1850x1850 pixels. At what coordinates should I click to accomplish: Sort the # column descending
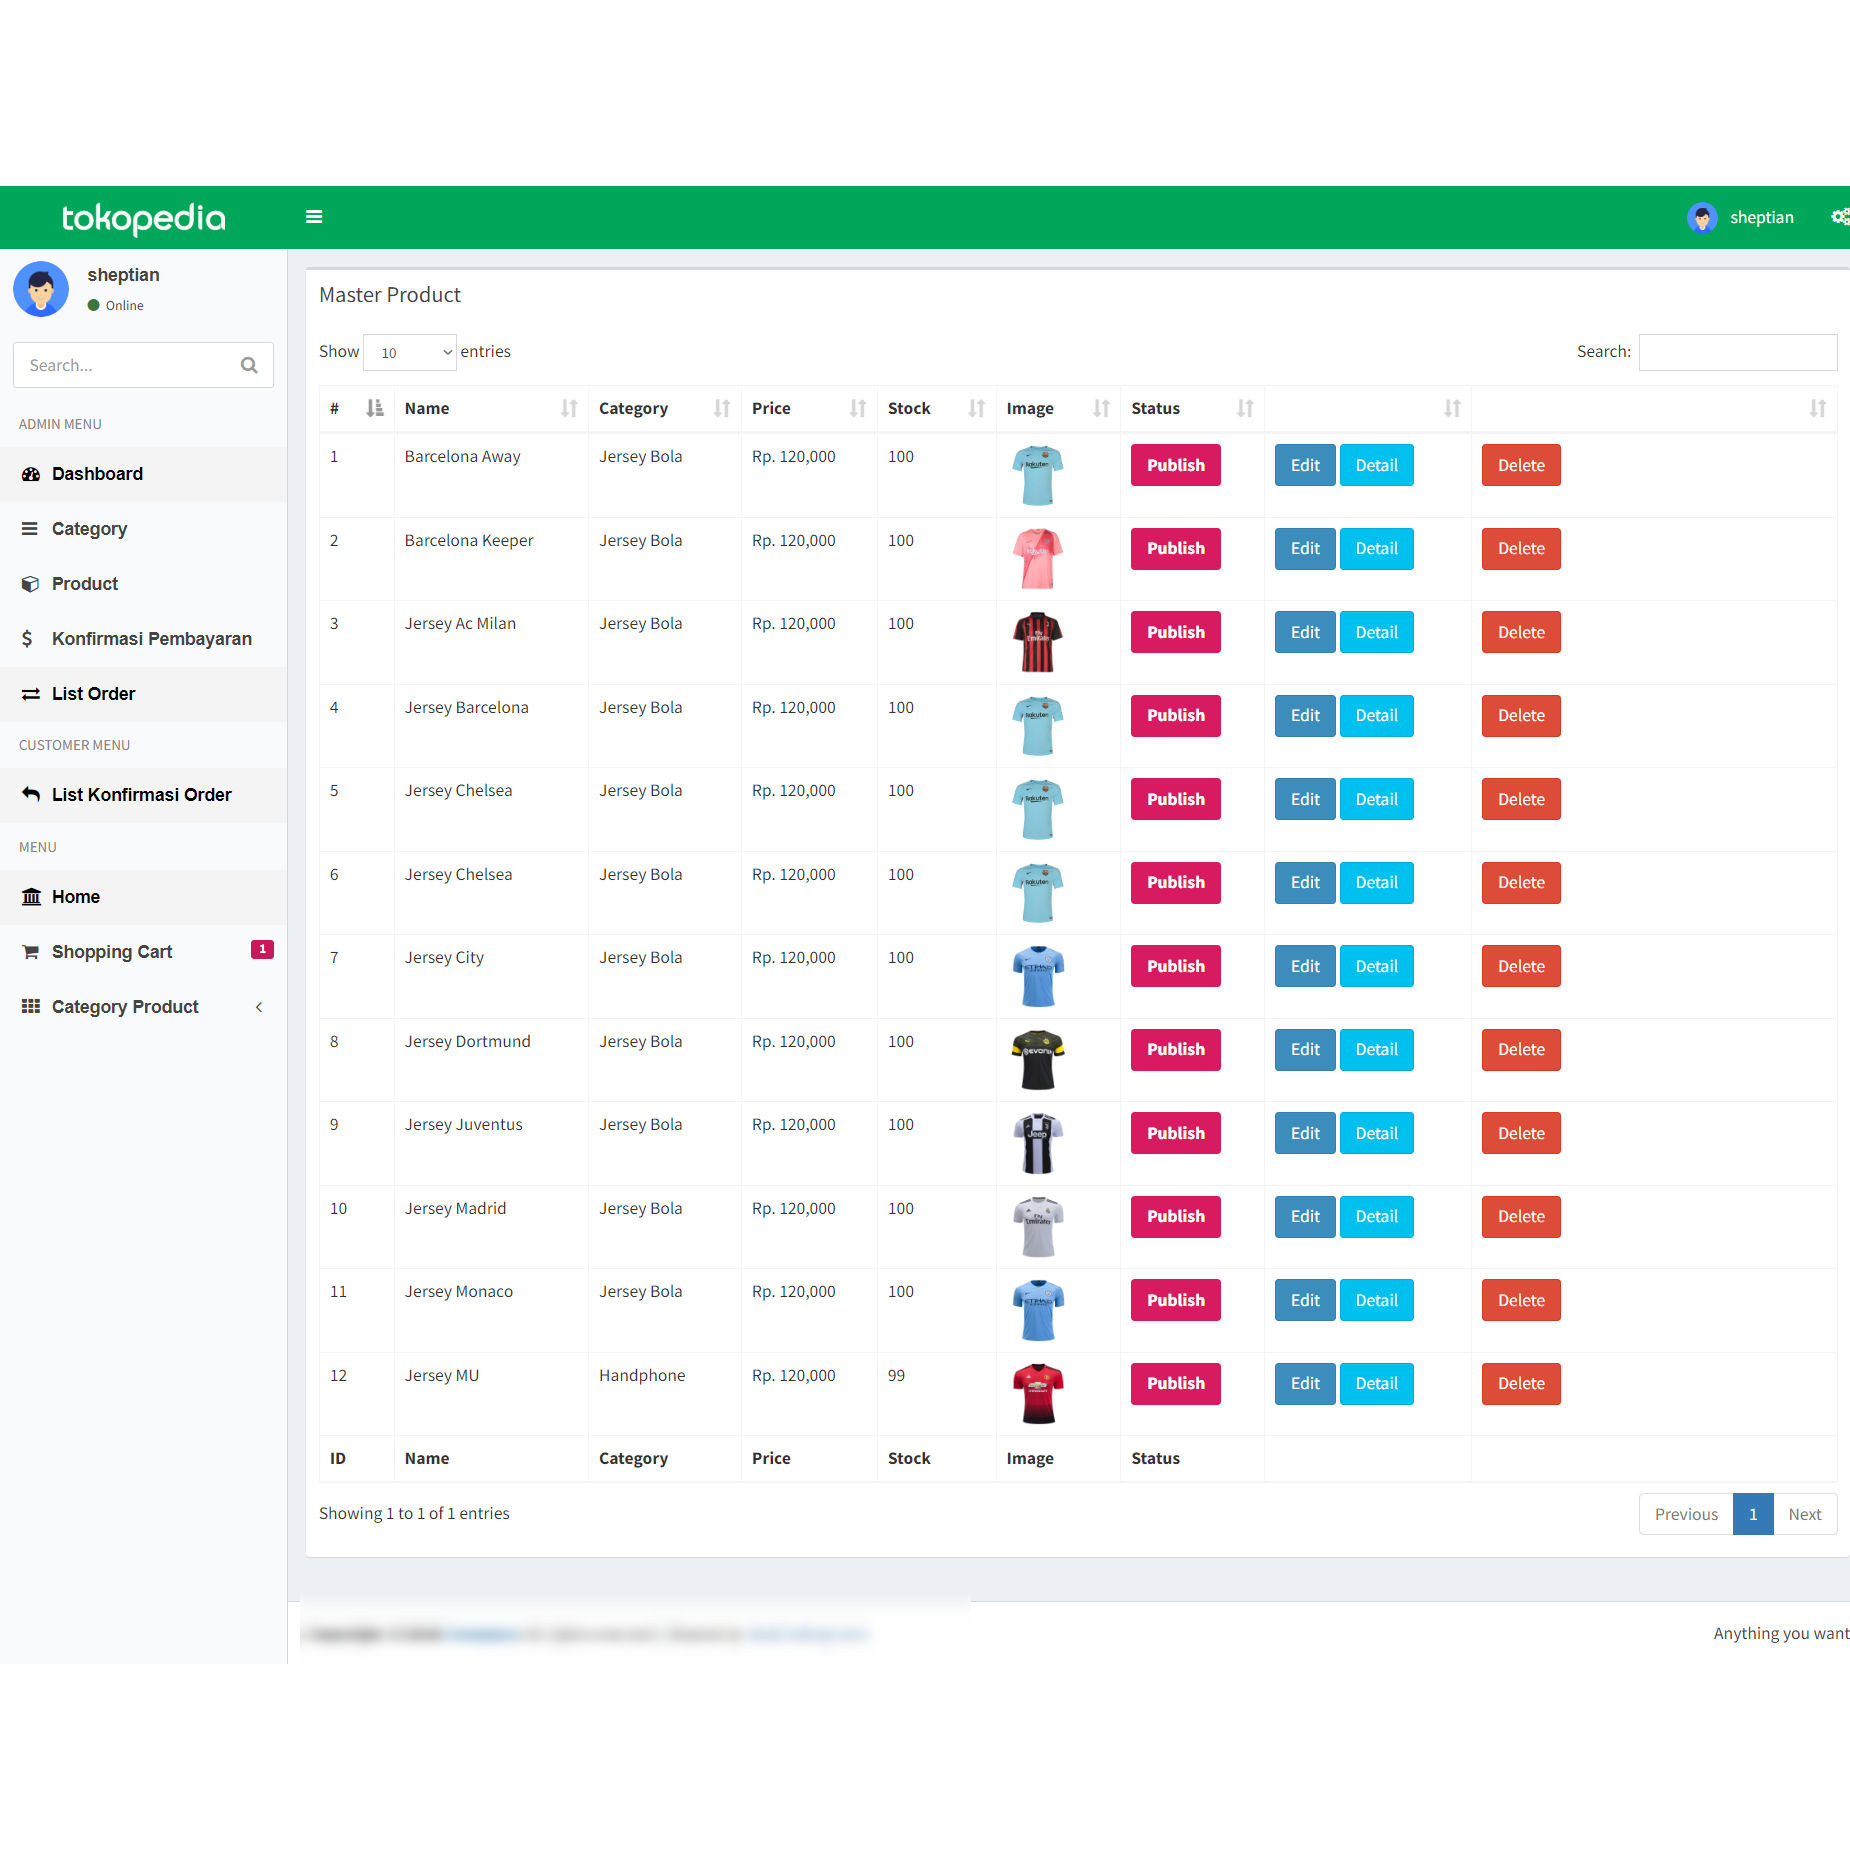[375, 408]
